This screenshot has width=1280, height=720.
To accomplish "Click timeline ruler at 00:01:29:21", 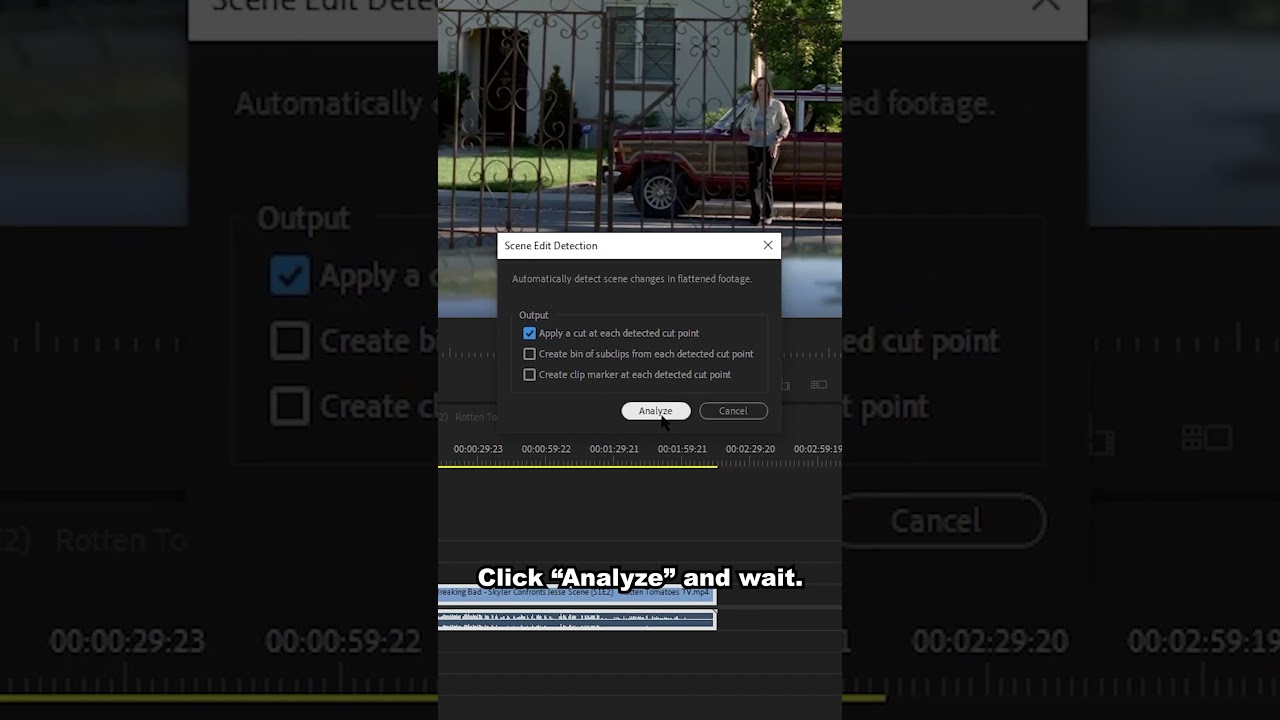I will 614,449.
